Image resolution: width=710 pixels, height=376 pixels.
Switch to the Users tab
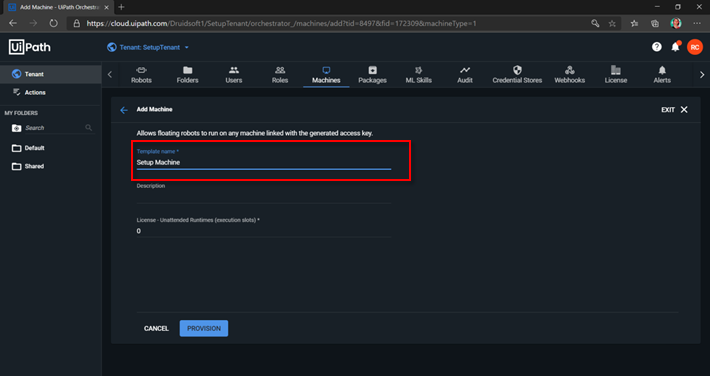(x=234, y=75)
